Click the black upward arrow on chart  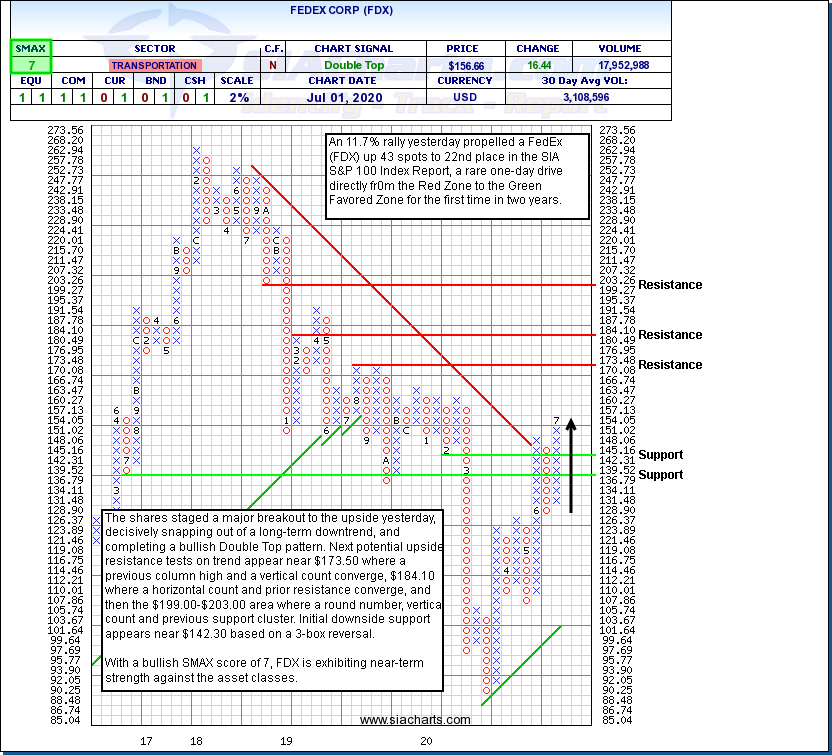[x=571, y=465]
